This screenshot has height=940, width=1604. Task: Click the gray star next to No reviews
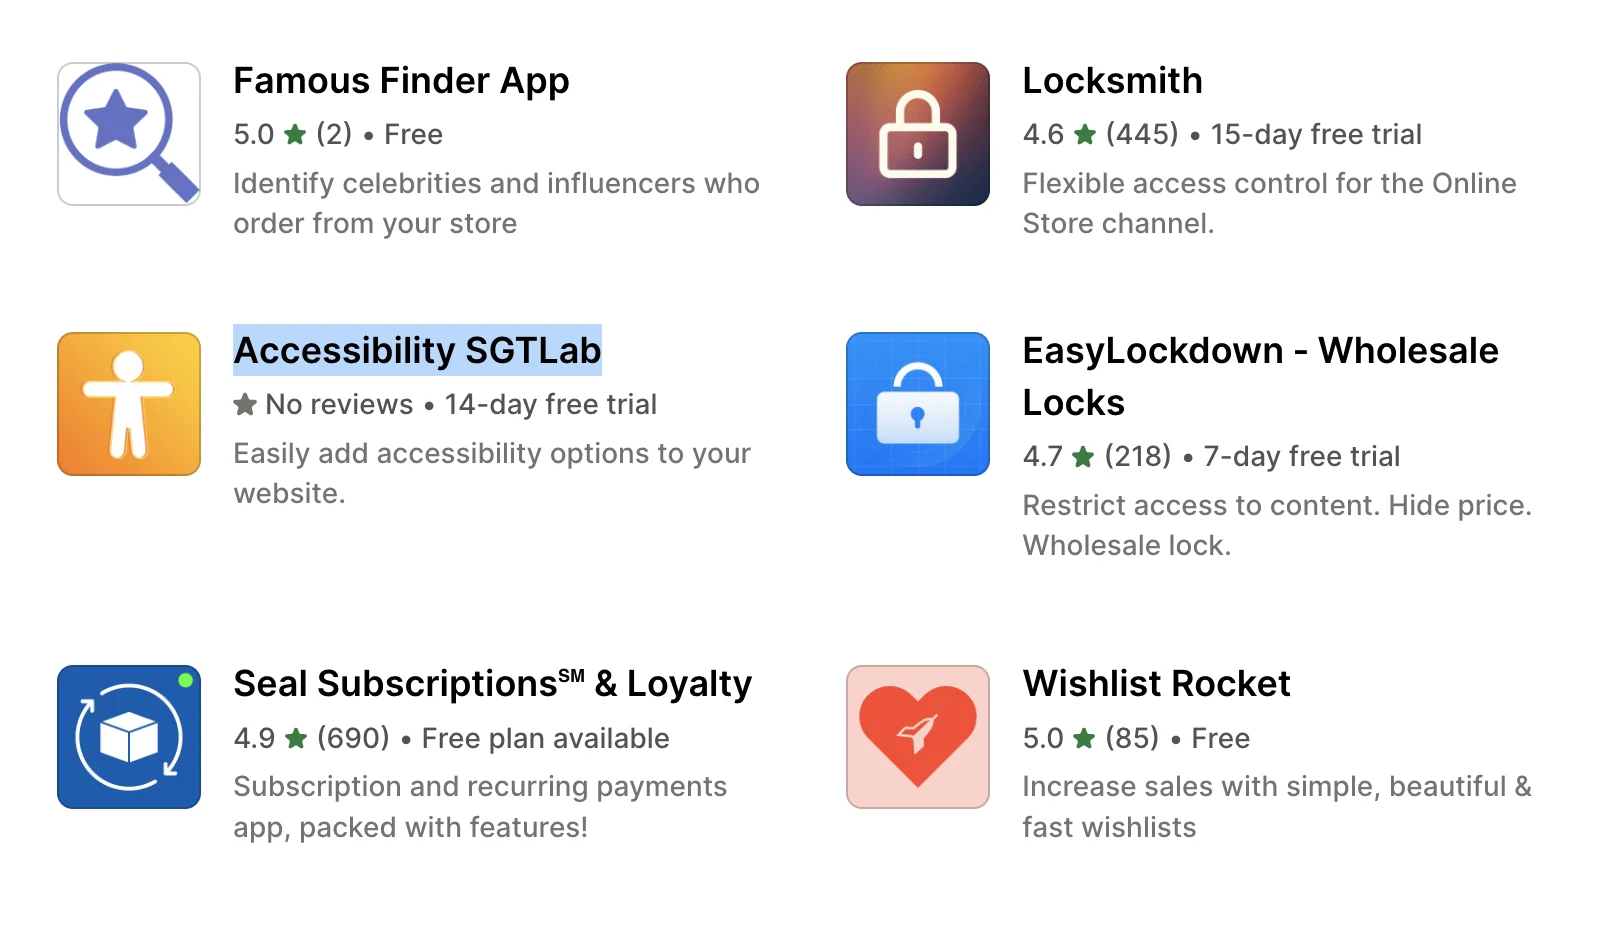[243, 404]
